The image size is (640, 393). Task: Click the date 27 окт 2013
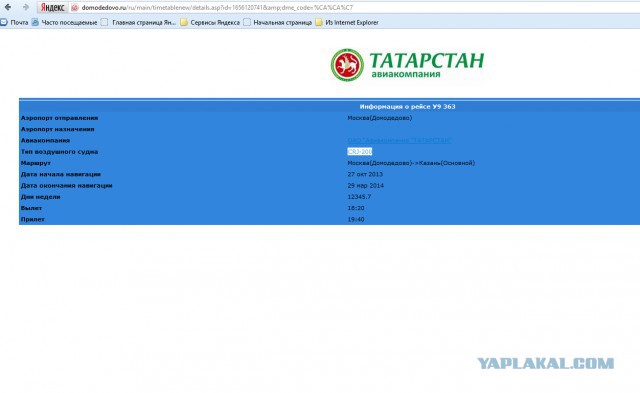[365, 174]
